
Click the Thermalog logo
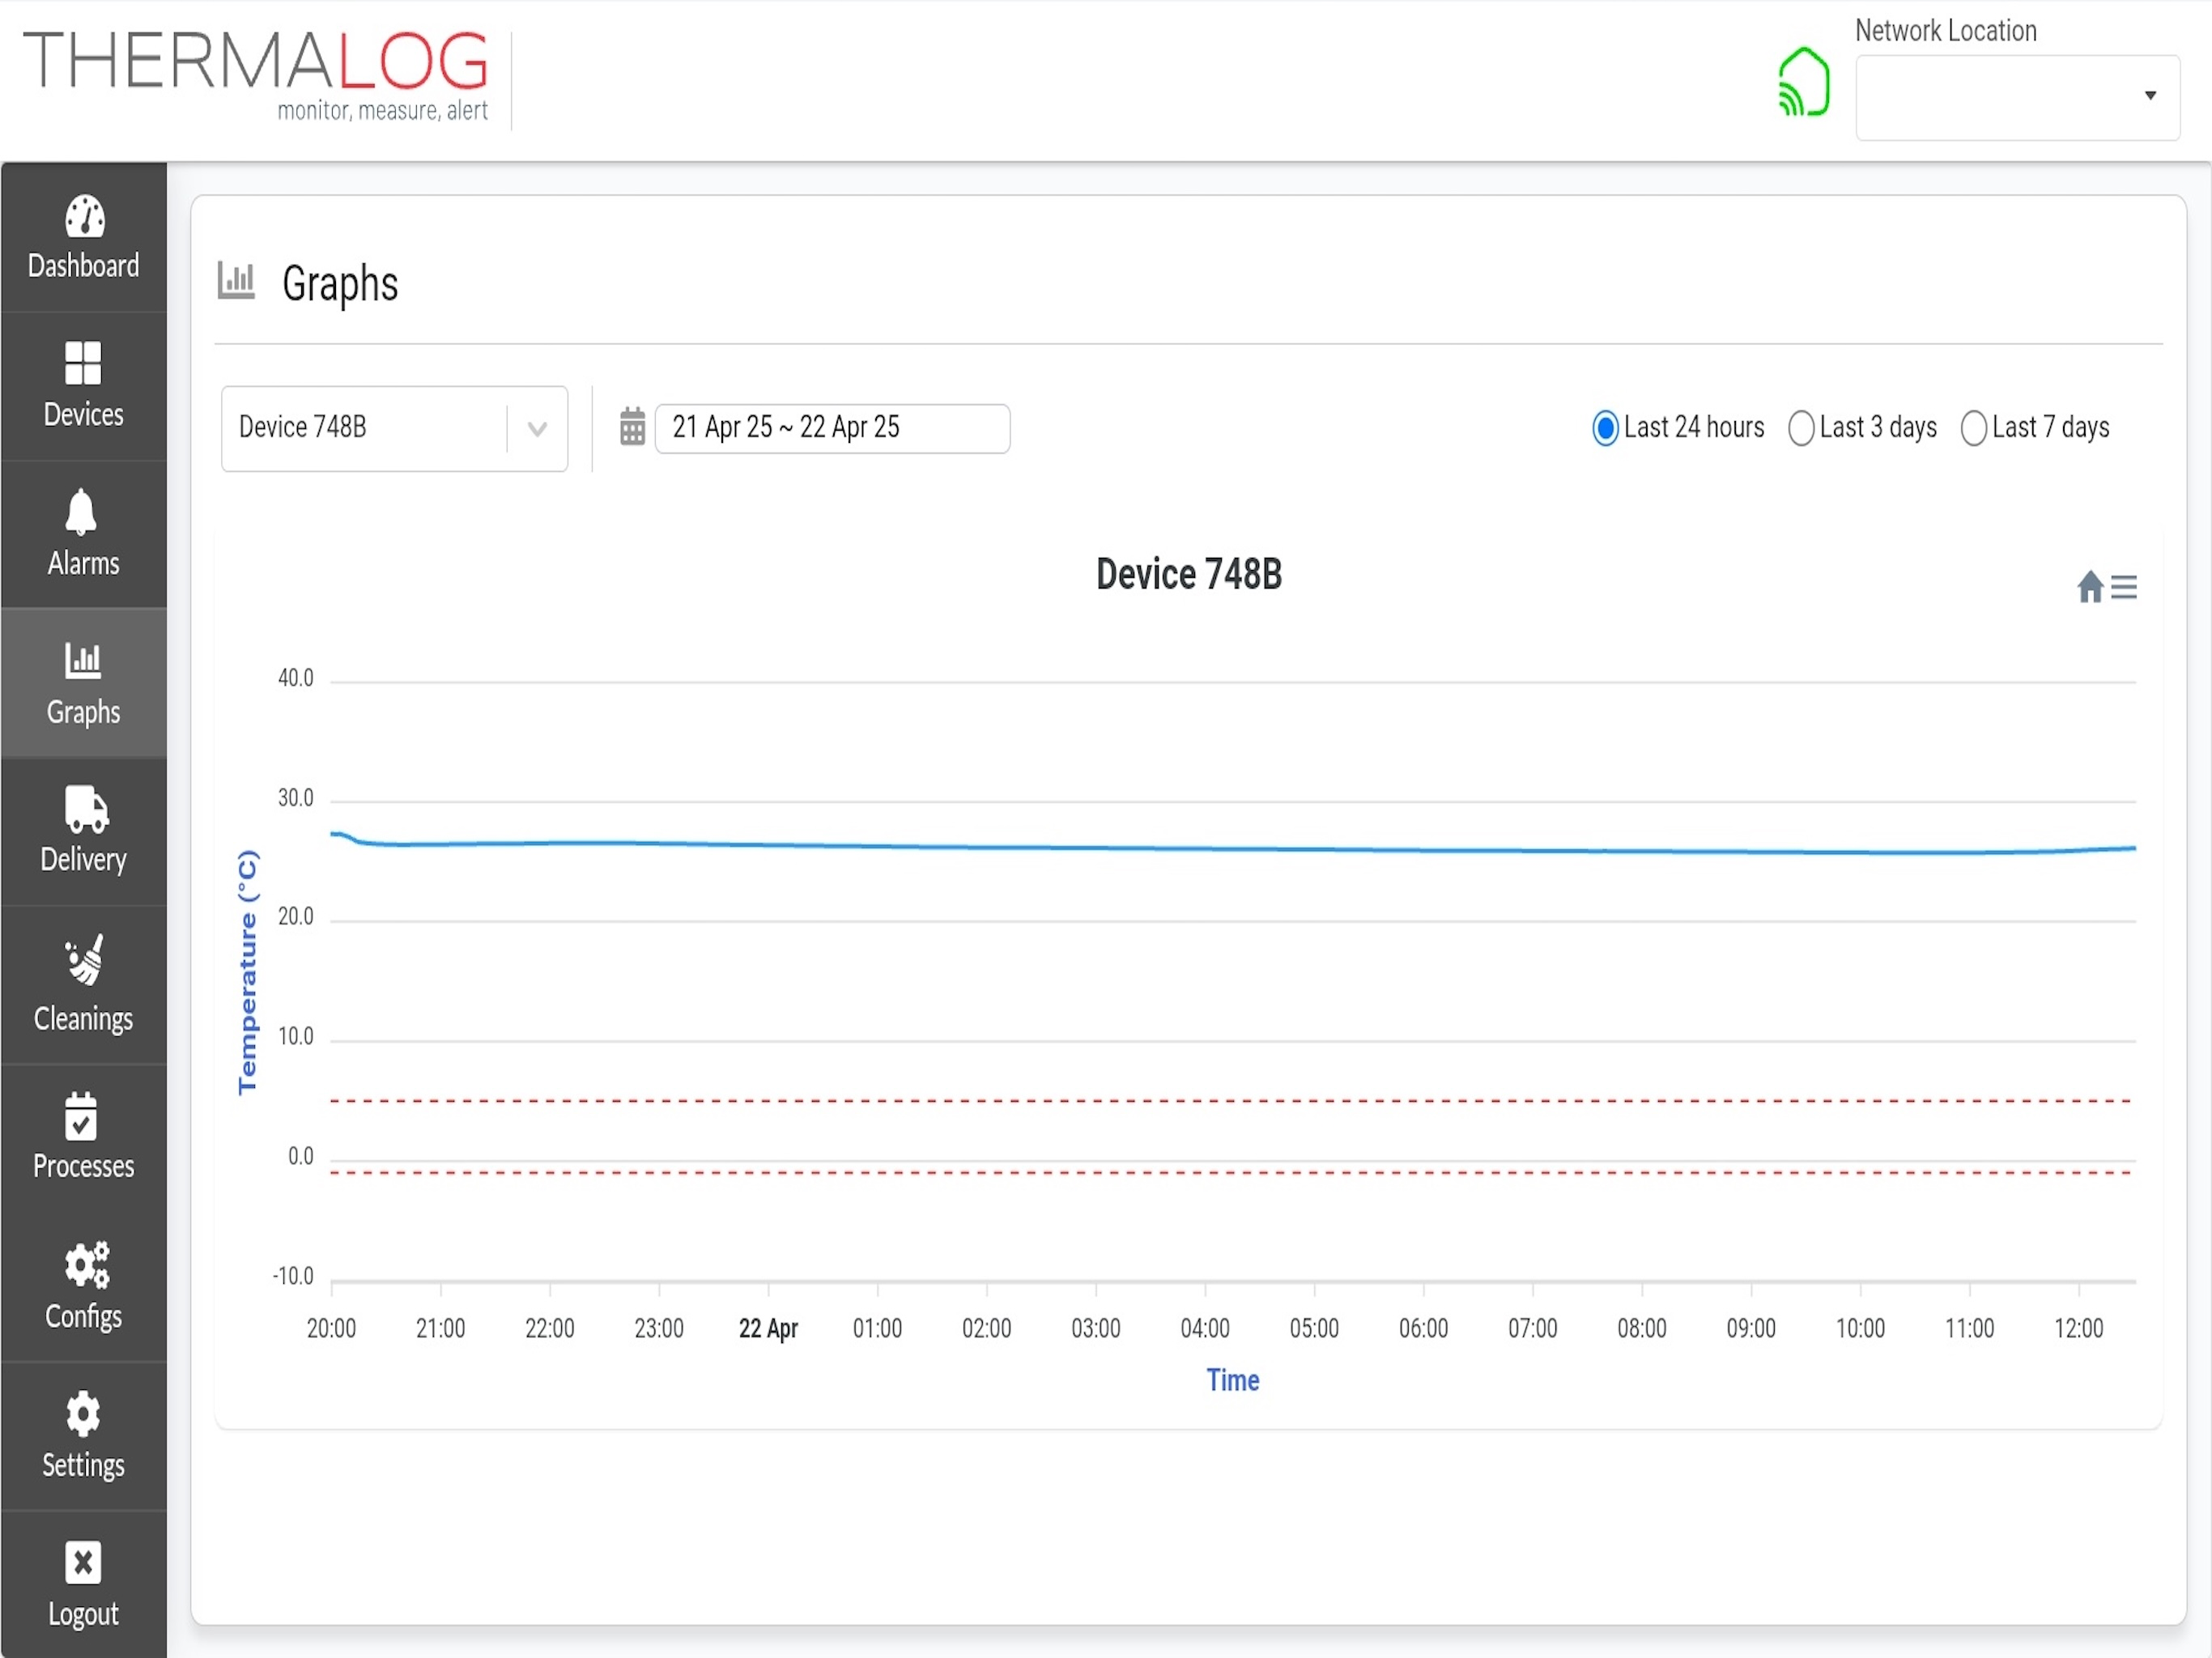(x=256, y=75)
